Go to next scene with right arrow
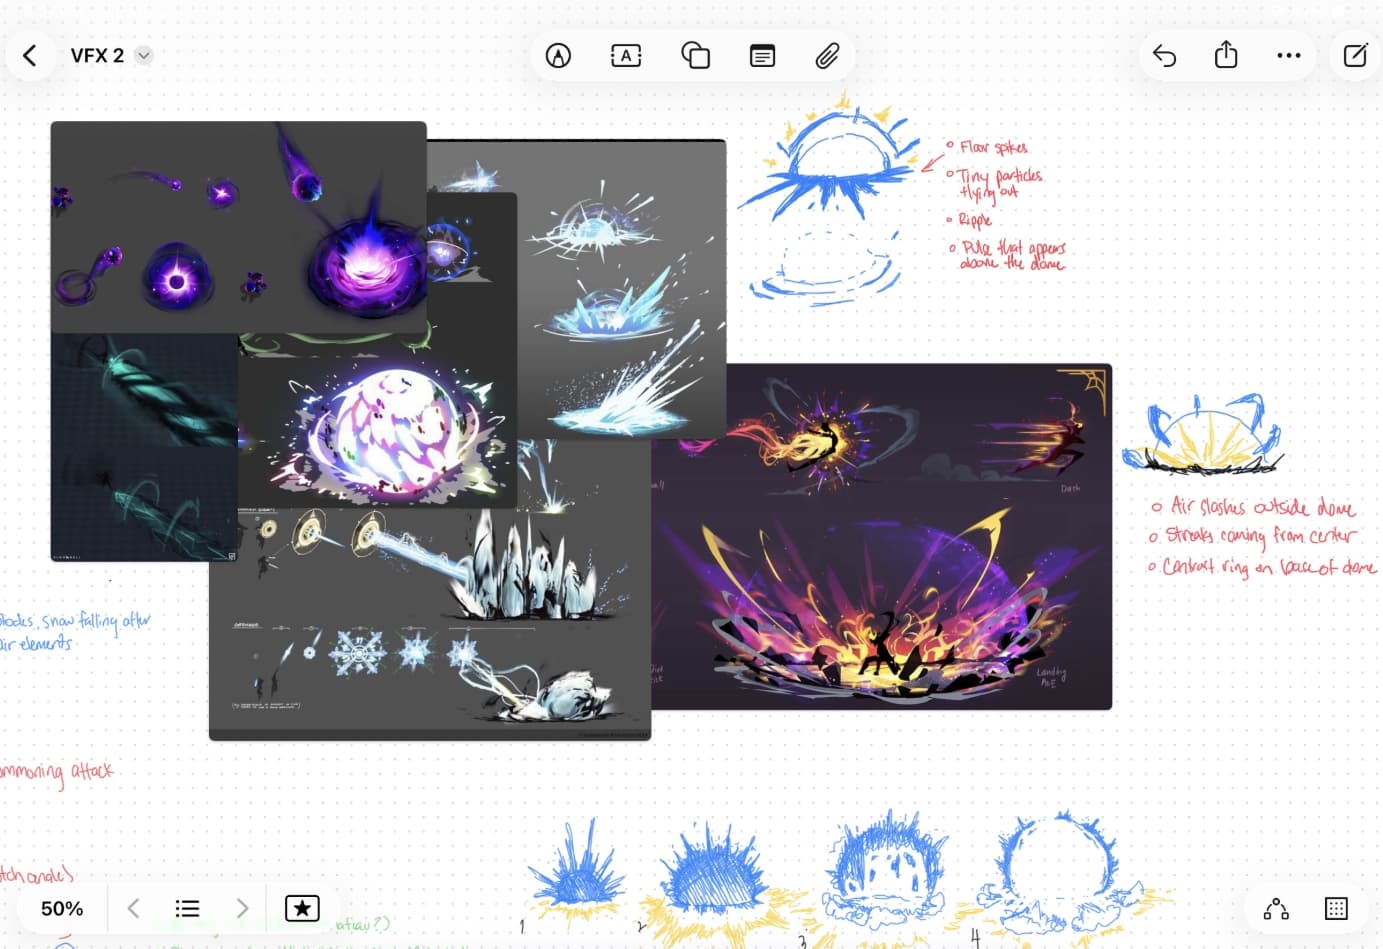The width and height of the screenshot is (1383, 949). 242,908
